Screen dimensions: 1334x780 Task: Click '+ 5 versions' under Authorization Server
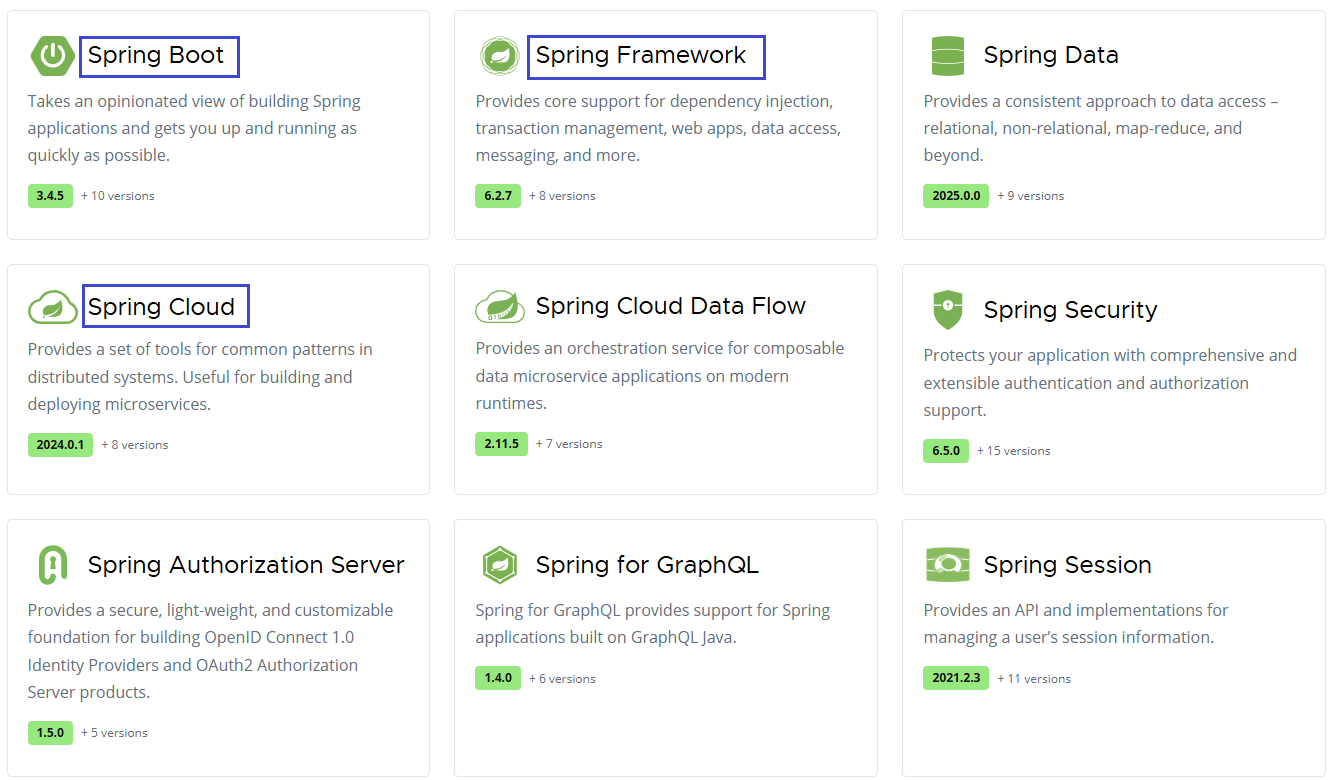click(114, 733)
